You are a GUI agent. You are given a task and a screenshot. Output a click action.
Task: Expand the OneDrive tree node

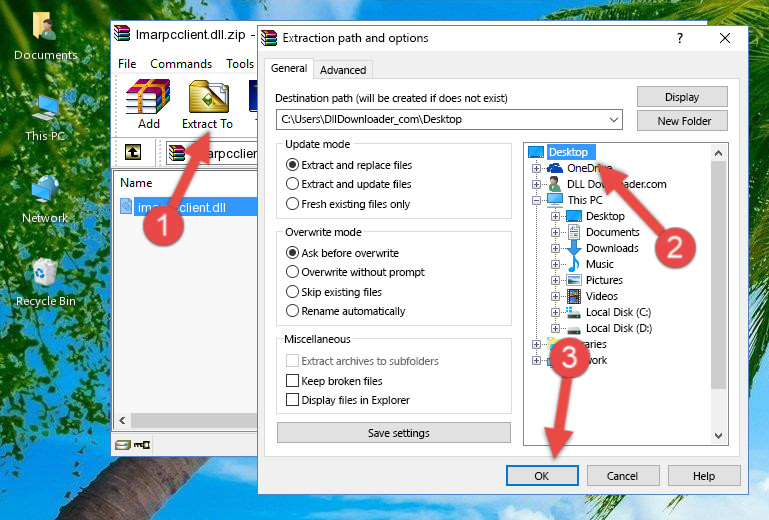click(537, 168)
